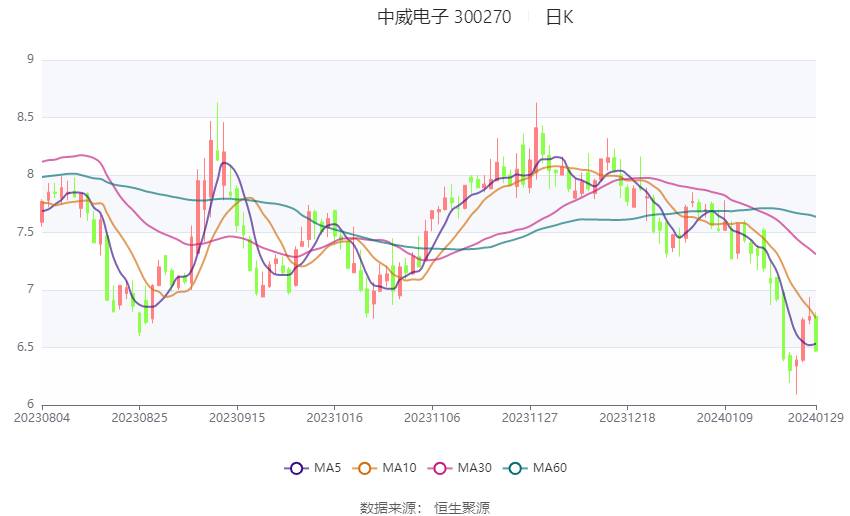Click the 20240109 date axis label
This screenshot has height=516, width=850.
pyautogui.click(x=725, y=418)
